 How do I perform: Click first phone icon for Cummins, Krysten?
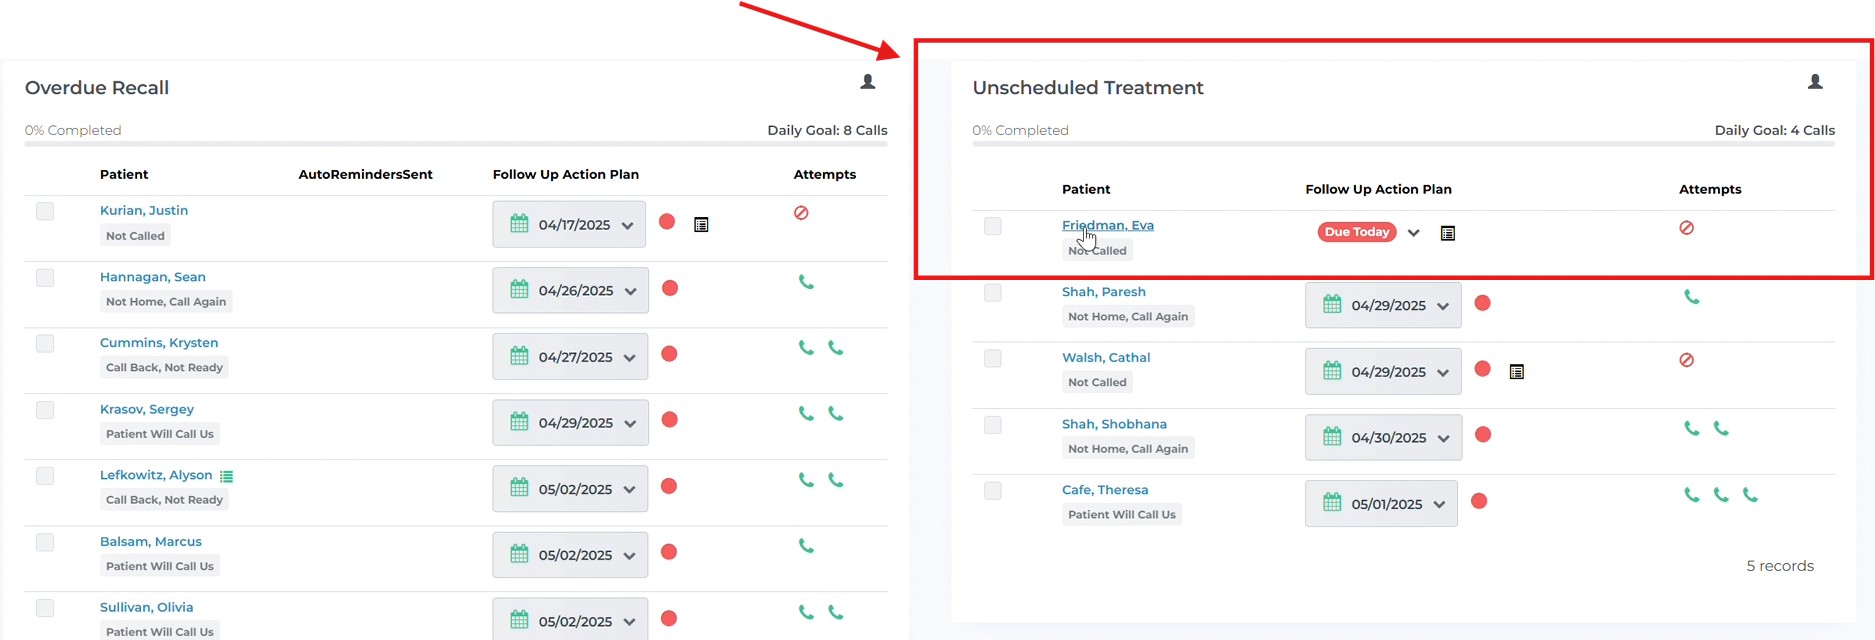(x=806, y=348)
